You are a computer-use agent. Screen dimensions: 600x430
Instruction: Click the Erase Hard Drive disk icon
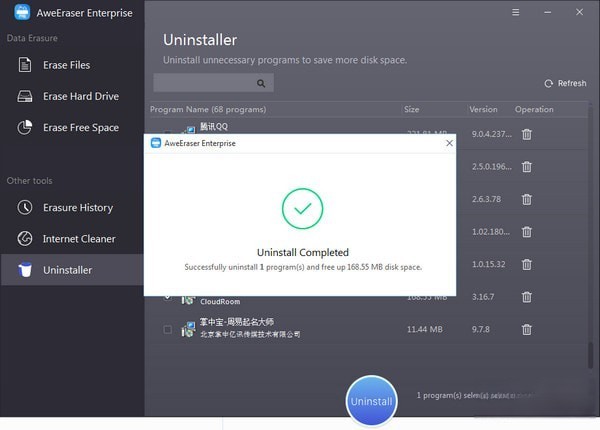tap(25, 96)
